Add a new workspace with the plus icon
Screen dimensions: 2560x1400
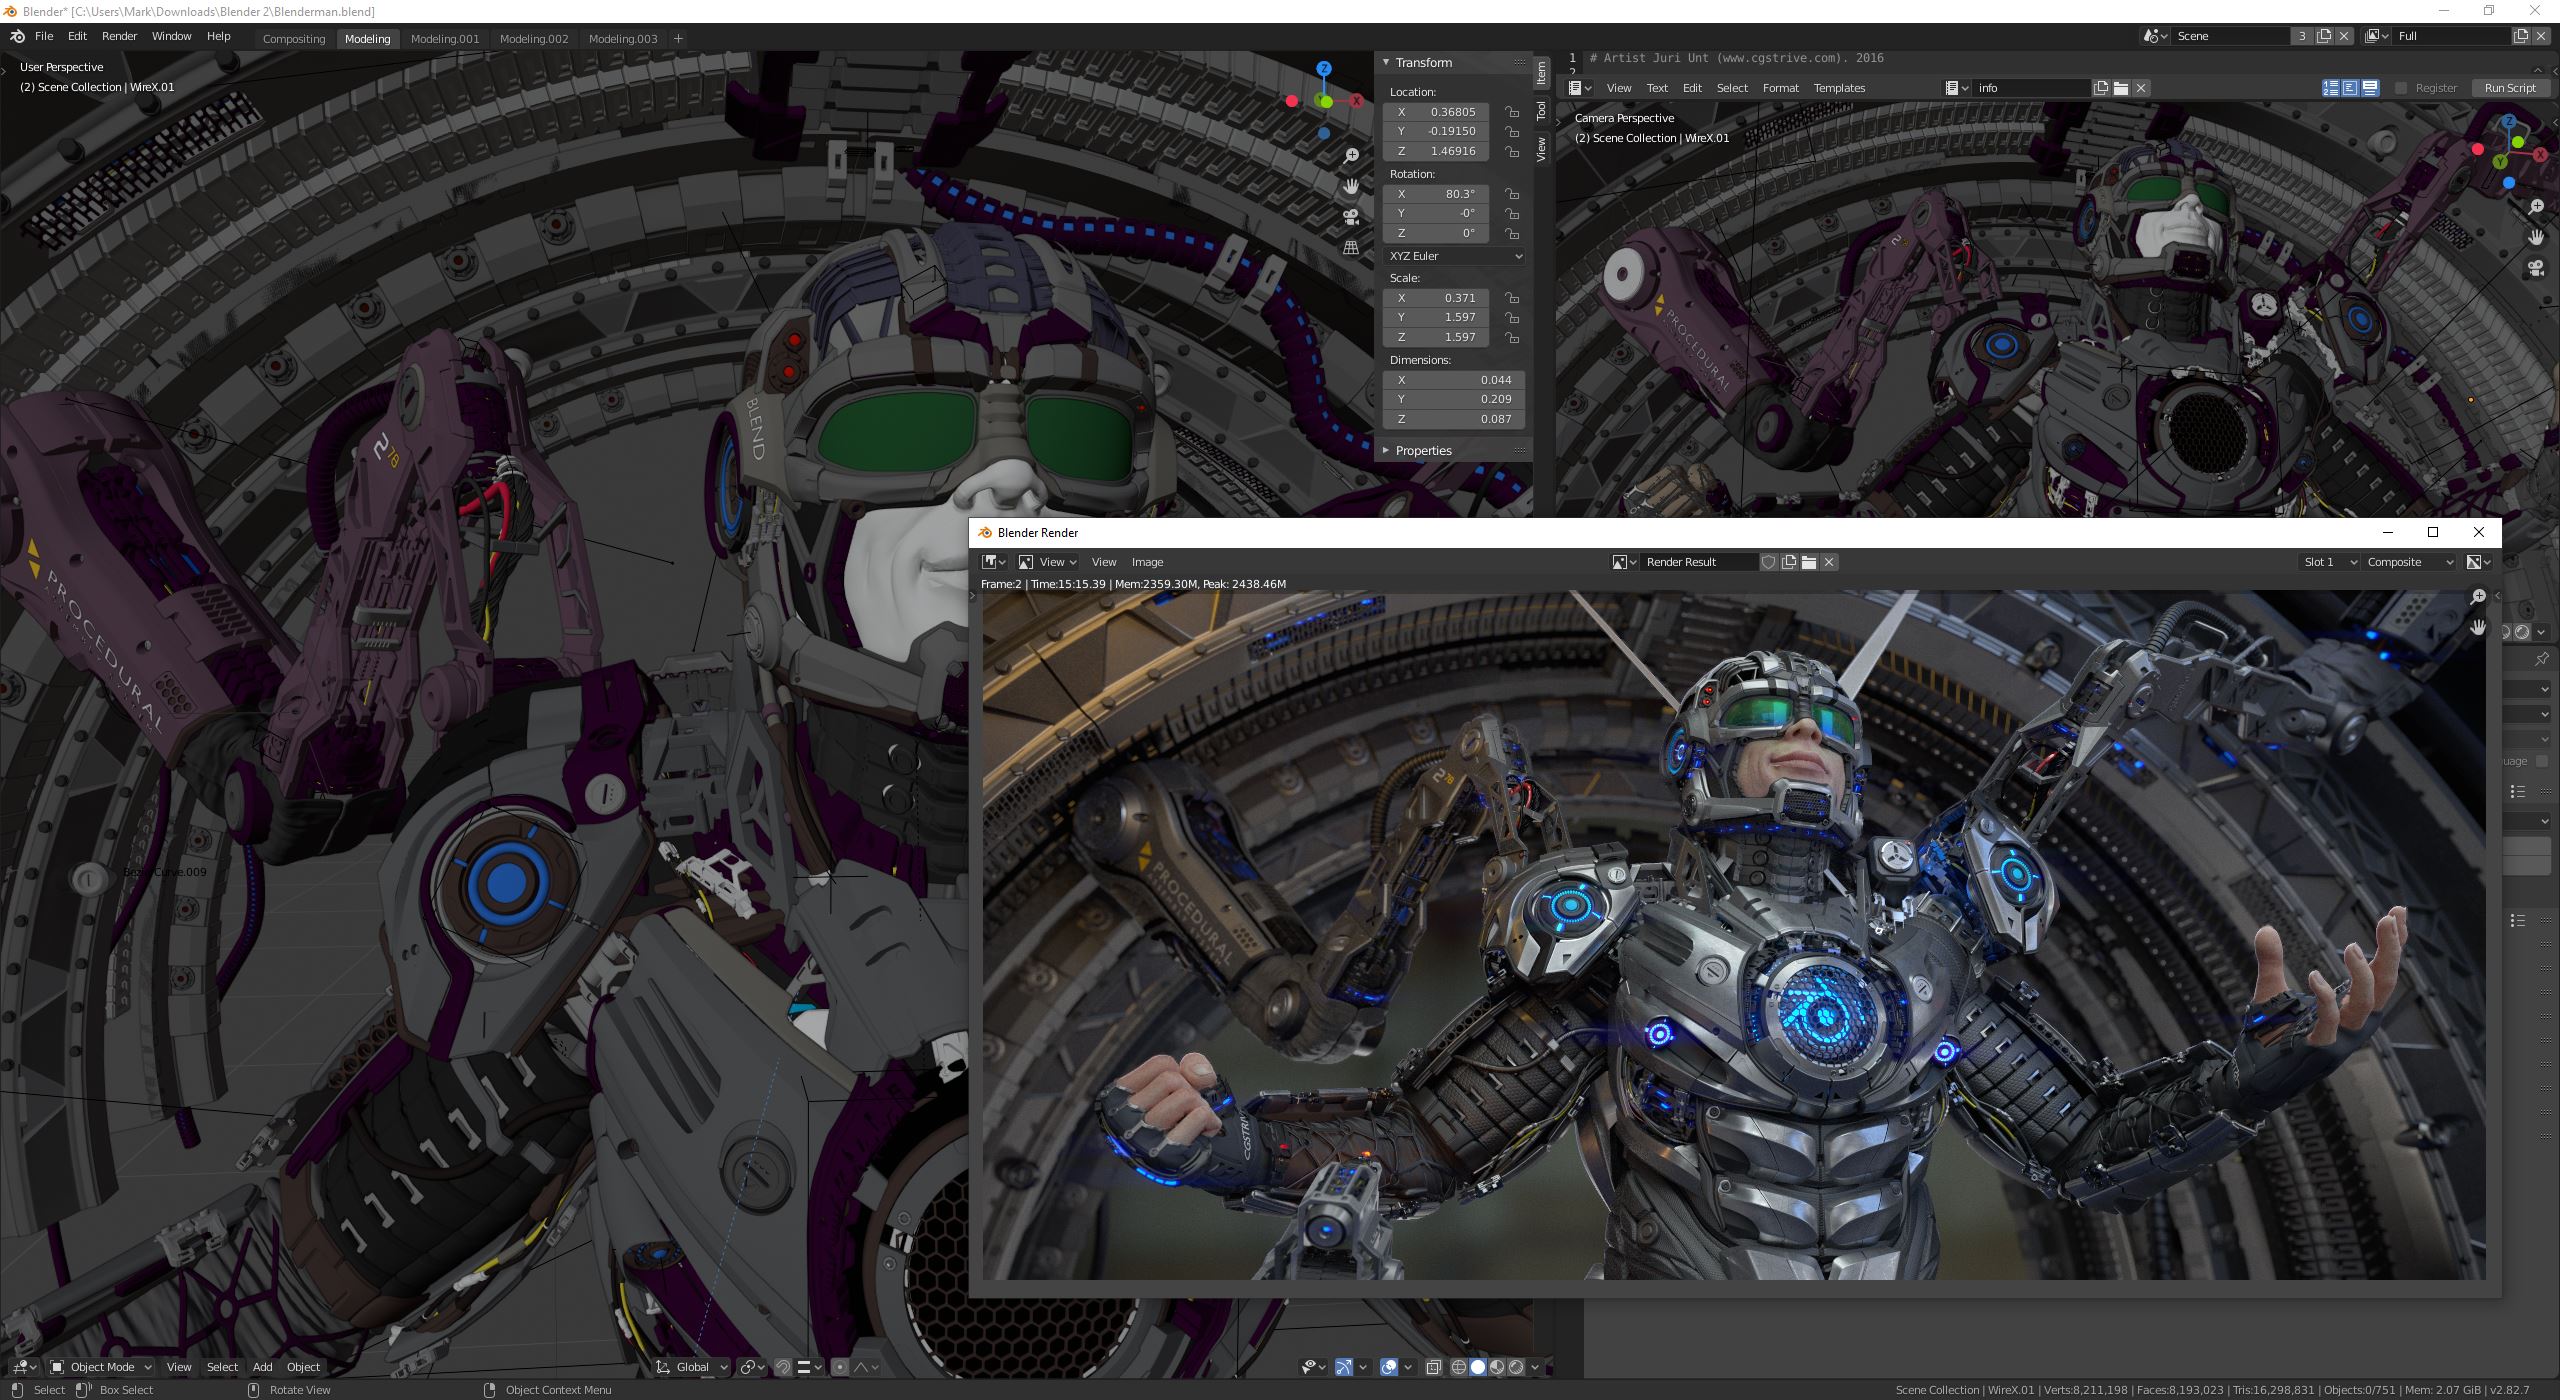coord(678,39)
